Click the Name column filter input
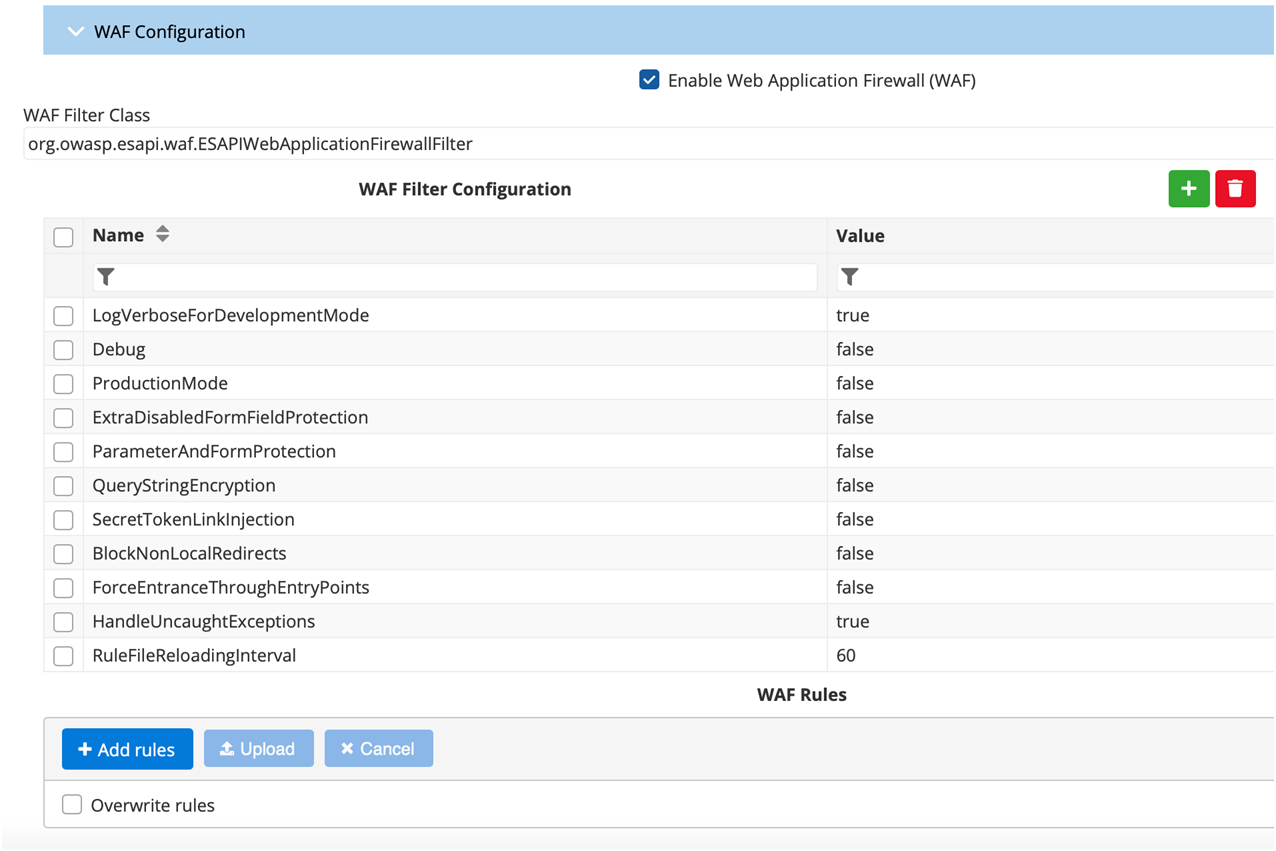Viewport: 1276px width, 851px height. click(450, 276)
